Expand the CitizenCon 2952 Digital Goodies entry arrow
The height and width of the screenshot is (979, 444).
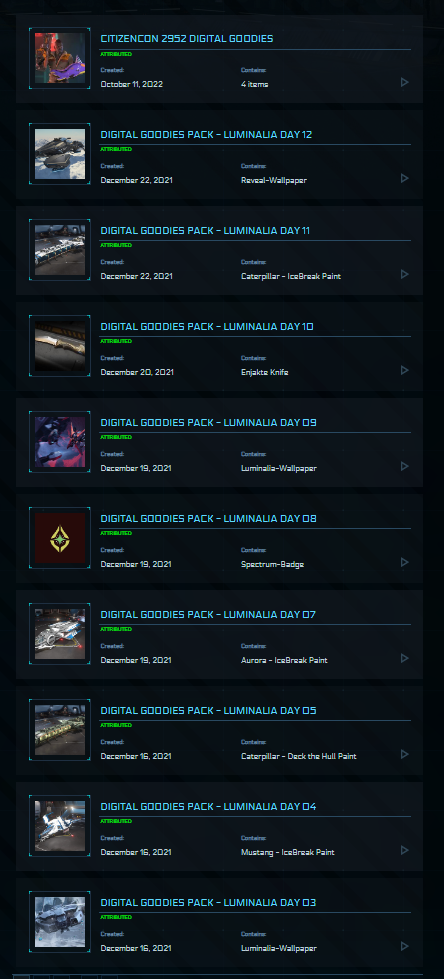coord(405,82)
